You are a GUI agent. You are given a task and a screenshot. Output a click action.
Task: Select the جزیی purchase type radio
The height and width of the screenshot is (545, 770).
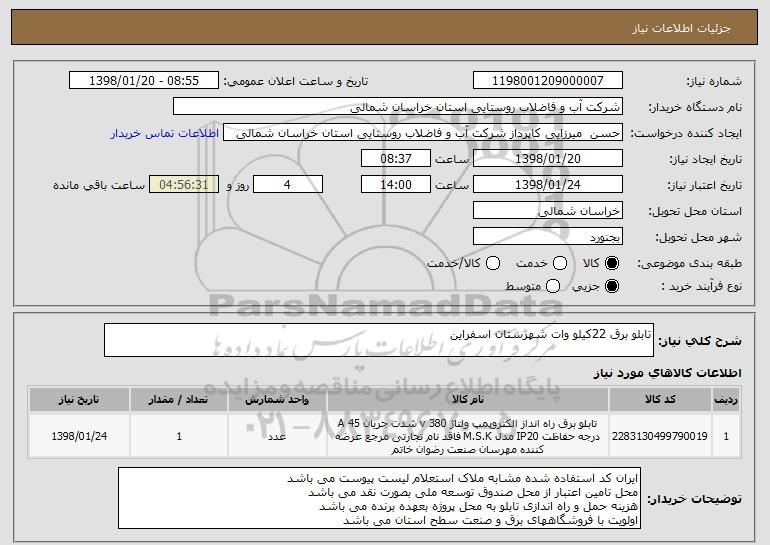point(612,286)
